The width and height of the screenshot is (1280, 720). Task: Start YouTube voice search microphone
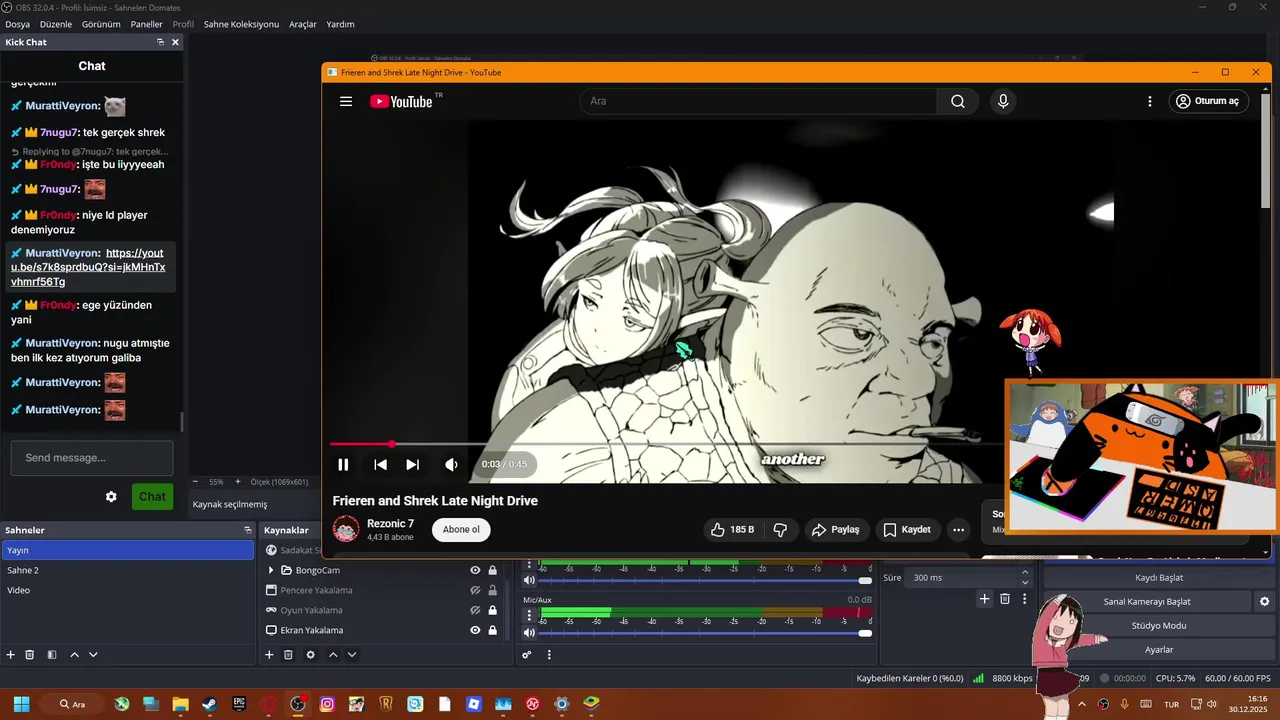pos(1003,101)
